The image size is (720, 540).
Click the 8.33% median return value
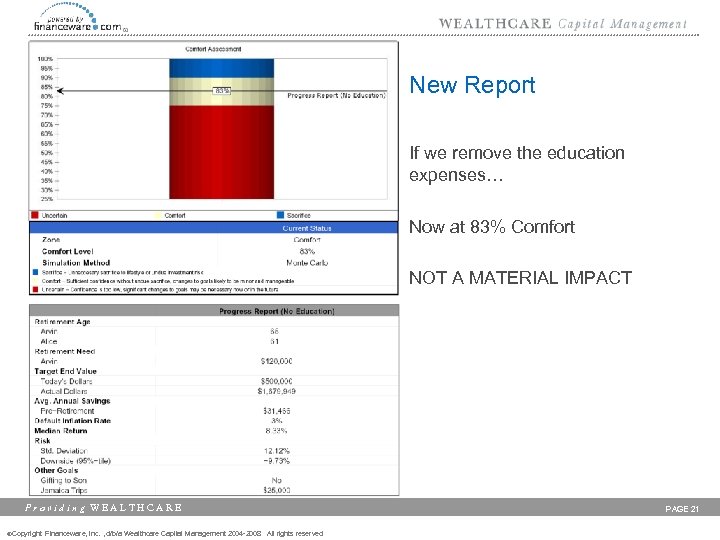(276, 431)
